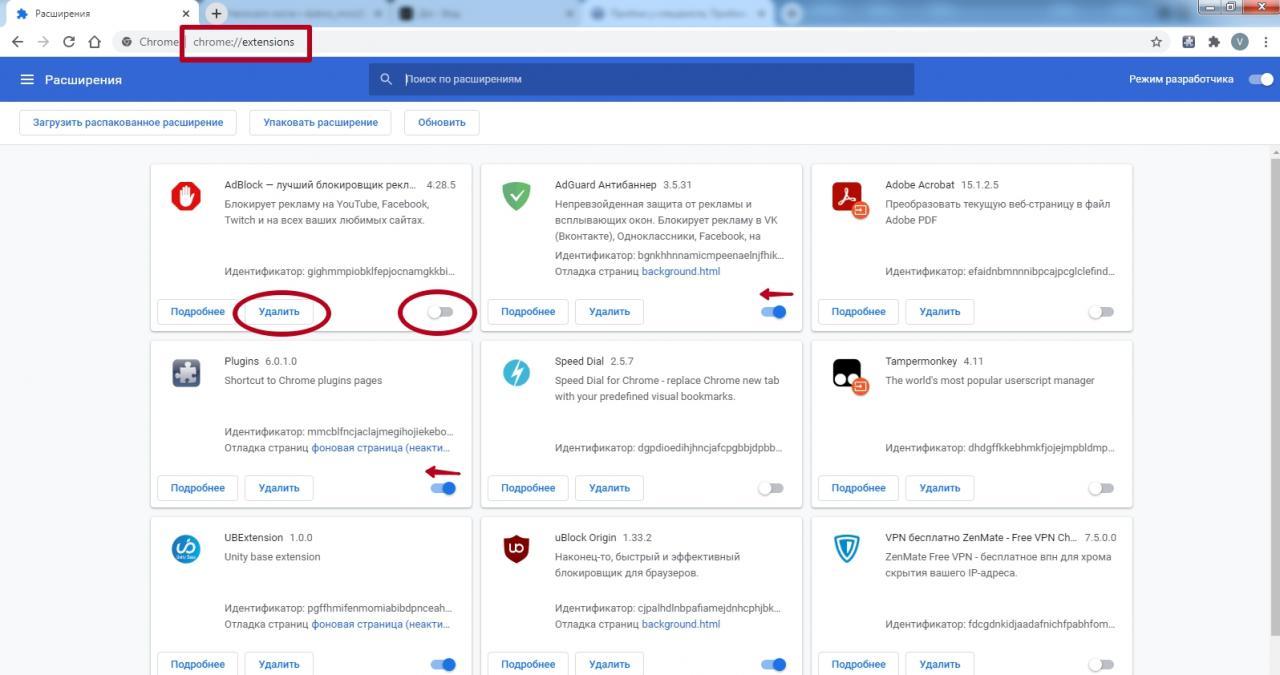Bookmark this page with the star icon
The height and width of the screenshot is (675, 1280).
(1157, 42)
